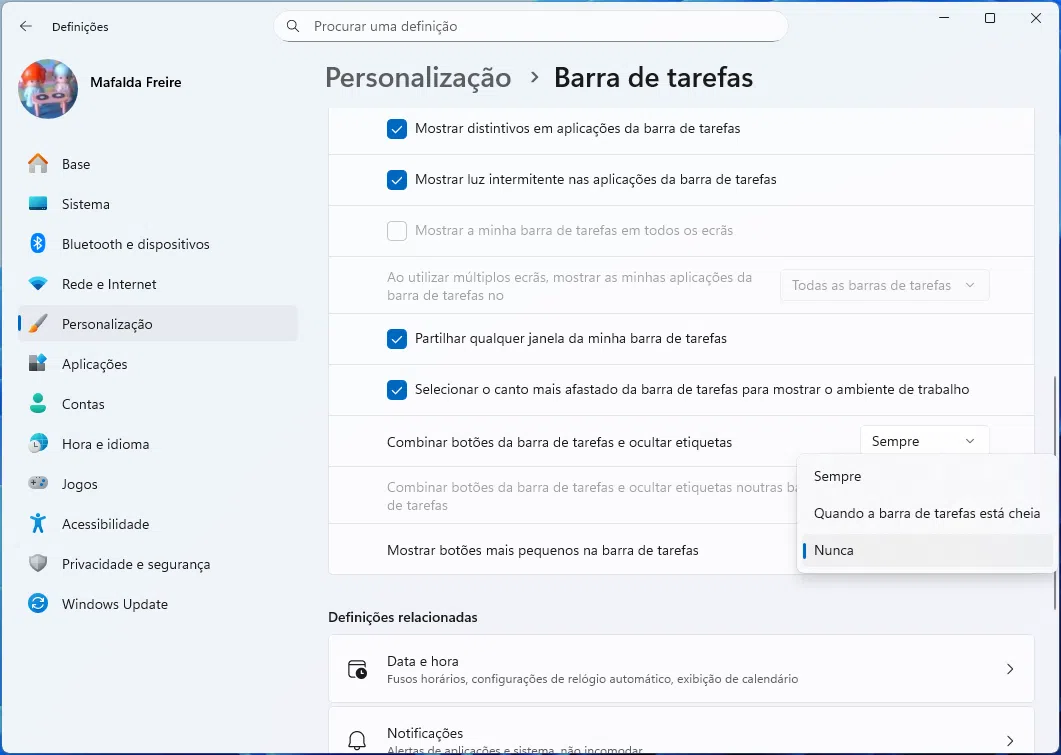Click the Contas person icon
The height and width of the screenshot is (755, 1061).
[38, 404]
